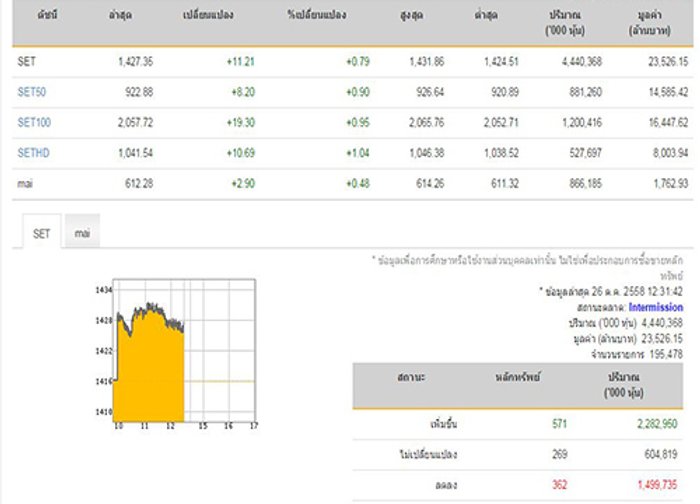Image resolution: width=700 pixels, height=504 pixels.
Task: Switch to the mai chart tab
Action: tap(82, 231)
